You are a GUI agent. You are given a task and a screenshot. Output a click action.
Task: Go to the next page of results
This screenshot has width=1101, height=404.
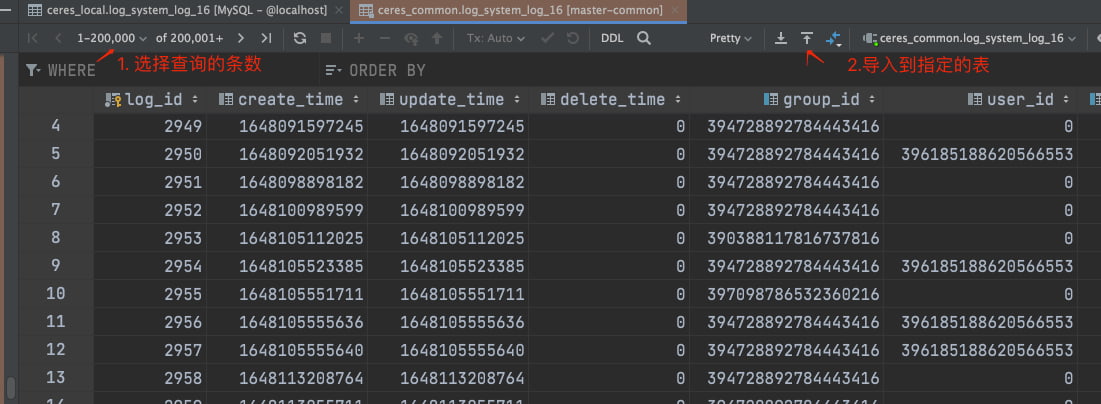[x=241, y=39]
